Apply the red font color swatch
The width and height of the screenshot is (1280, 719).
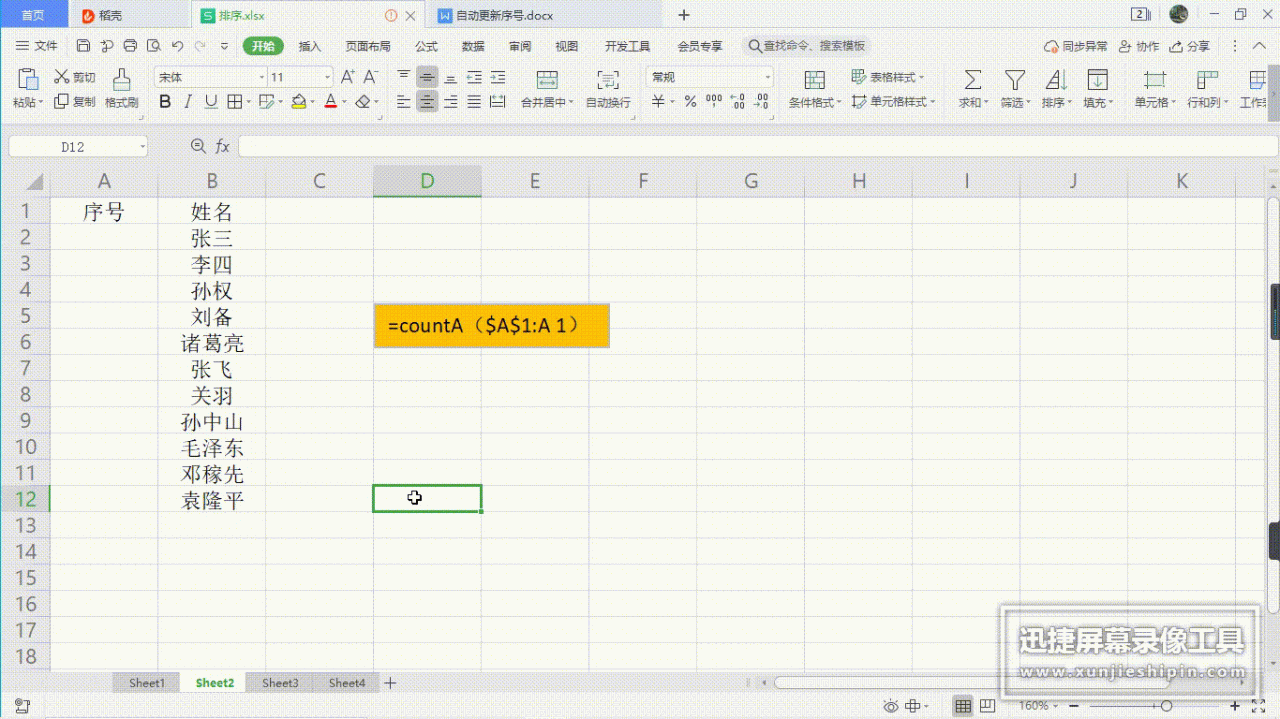pyautogui.click(x=331, y=101)
